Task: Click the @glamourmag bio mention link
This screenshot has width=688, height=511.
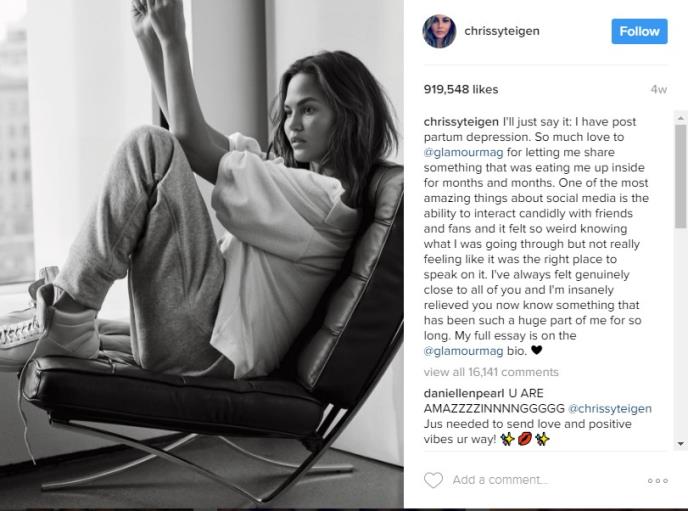Action: point(463,351)
